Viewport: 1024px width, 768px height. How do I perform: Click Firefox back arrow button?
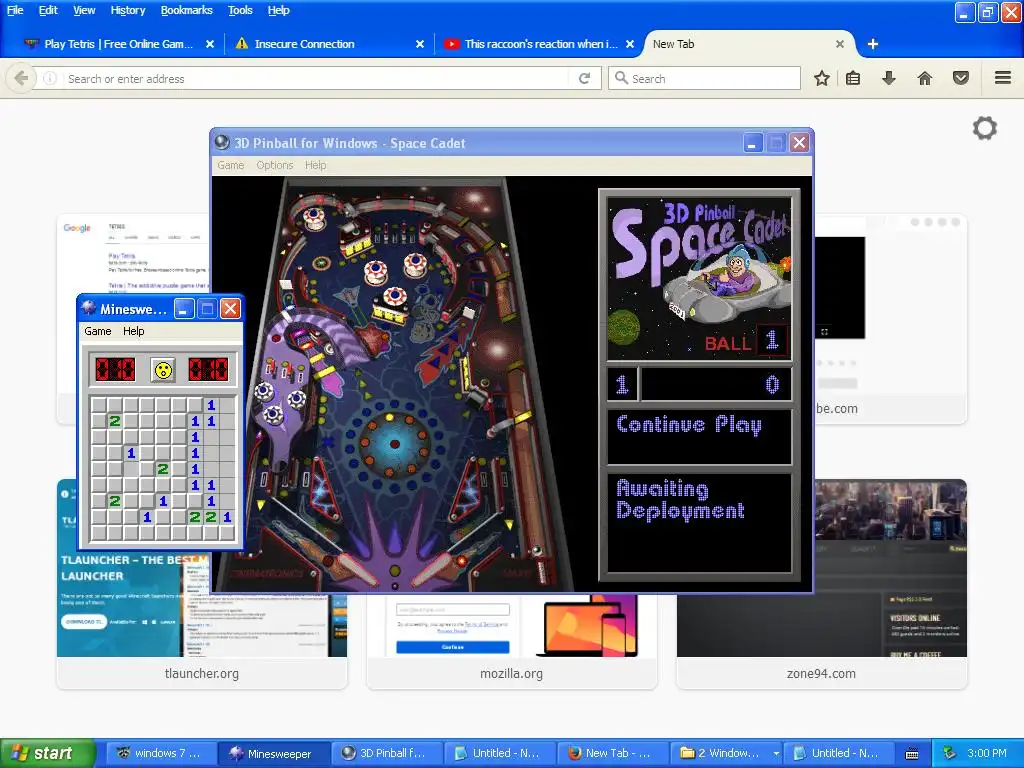click(21, 78)
